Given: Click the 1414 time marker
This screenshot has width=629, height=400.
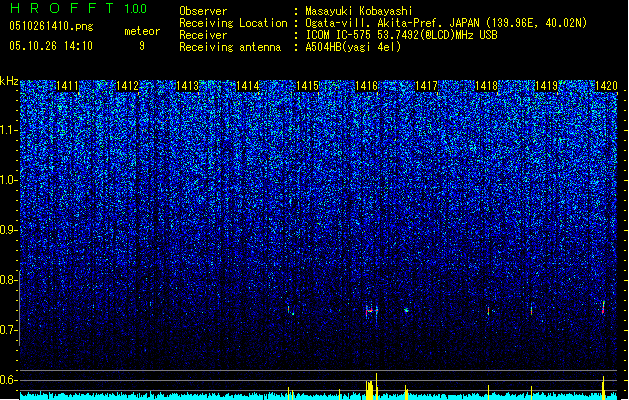Looking at the screenshot, I should tap(247, 86).
